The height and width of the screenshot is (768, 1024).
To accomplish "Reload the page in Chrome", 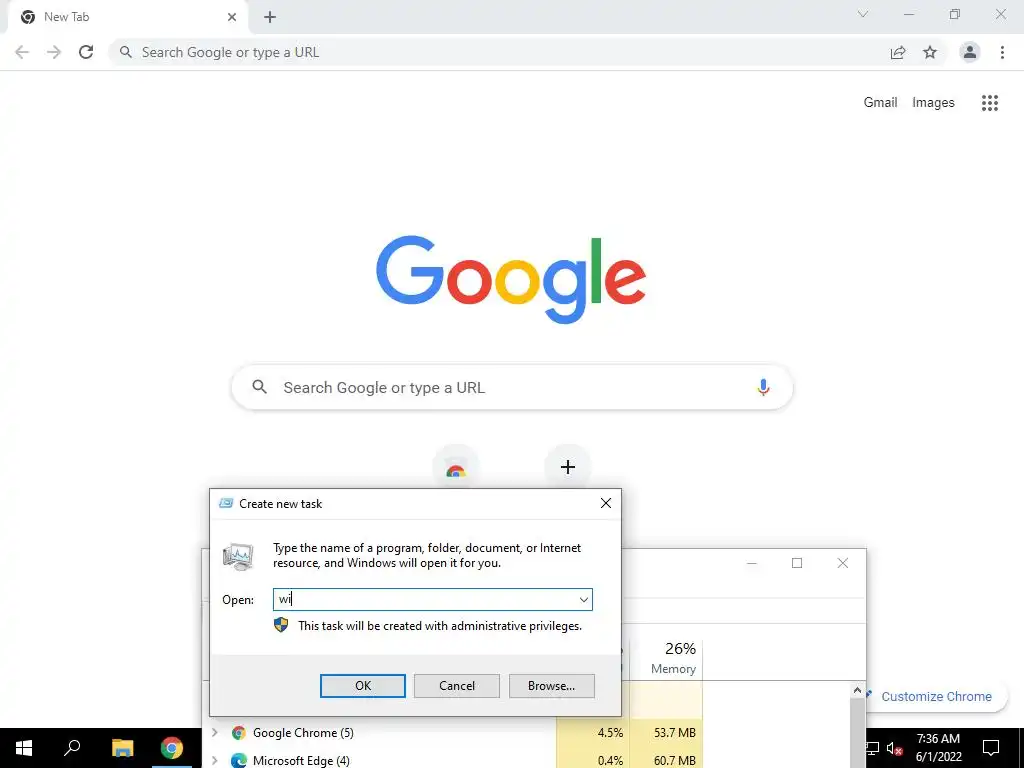I will (x=86, y=52).
